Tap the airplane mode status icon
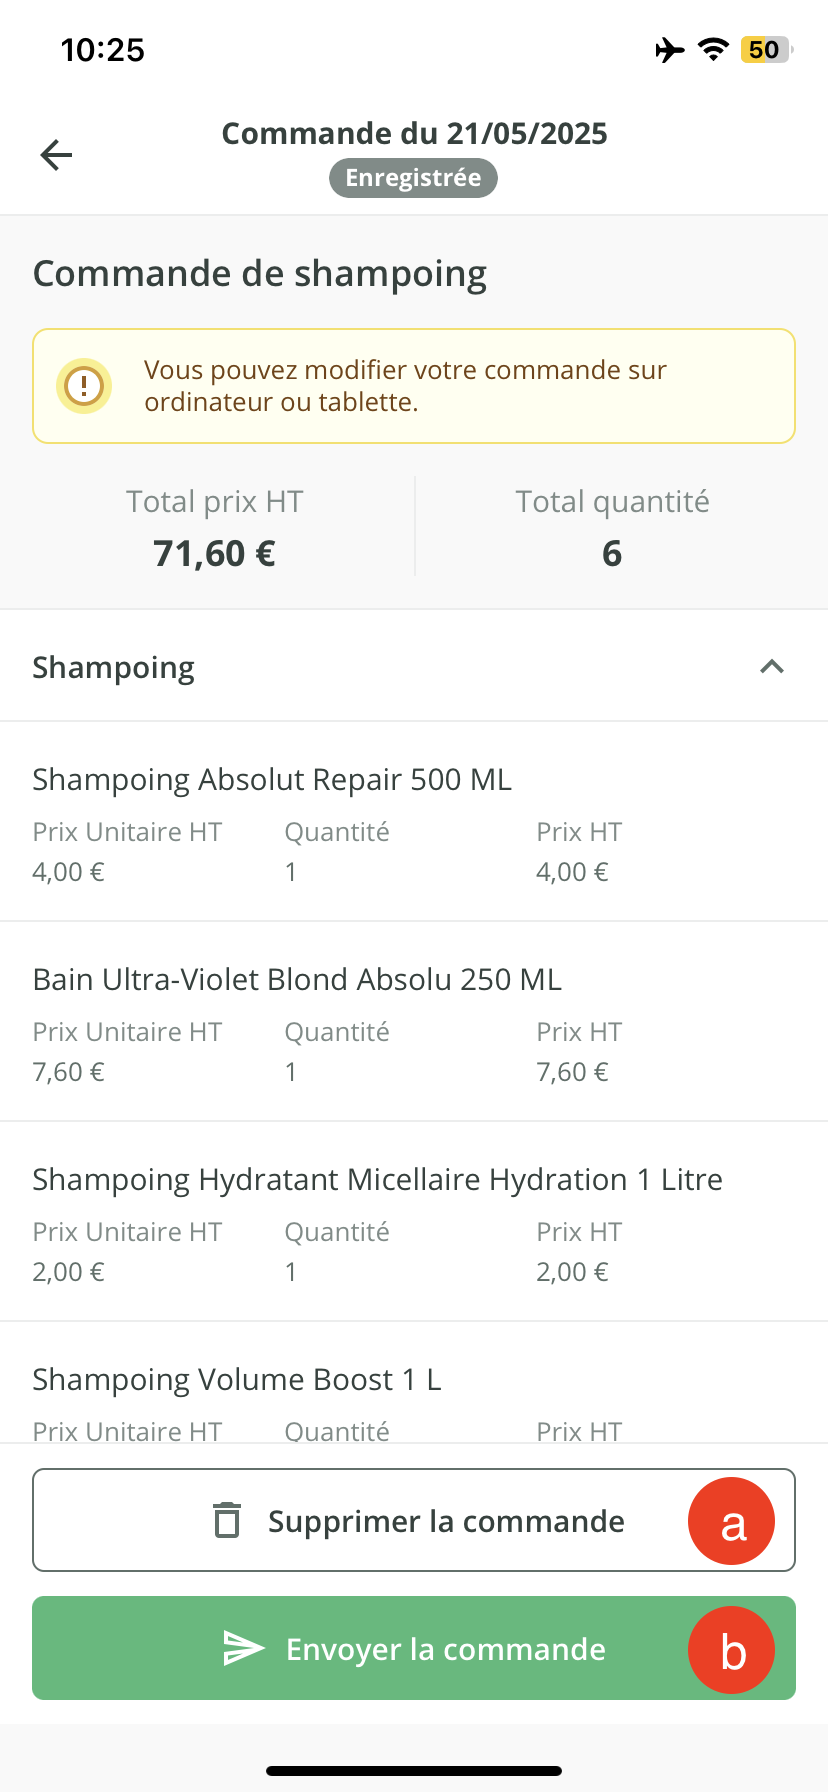This screenshot has height=1792, width=828. [x=670, y=50]
